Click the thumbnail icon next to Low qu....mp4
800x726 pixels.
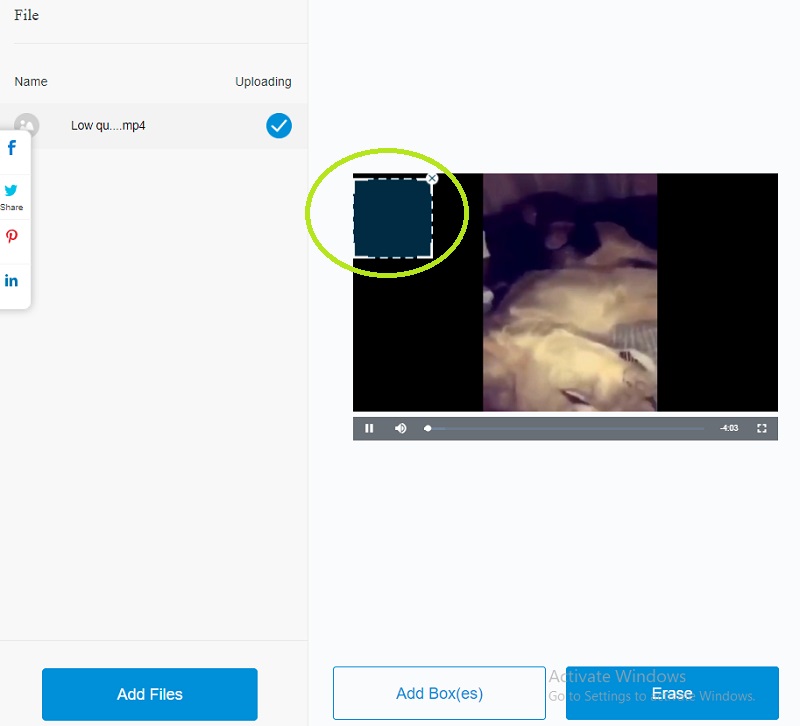tap(27, 126)
